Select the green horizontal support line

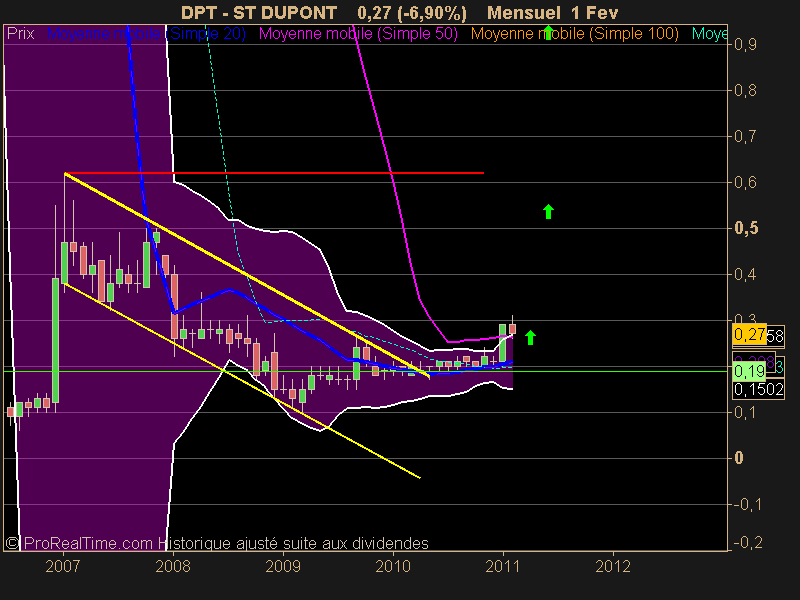pyautogui.click(x=365, y=371)
